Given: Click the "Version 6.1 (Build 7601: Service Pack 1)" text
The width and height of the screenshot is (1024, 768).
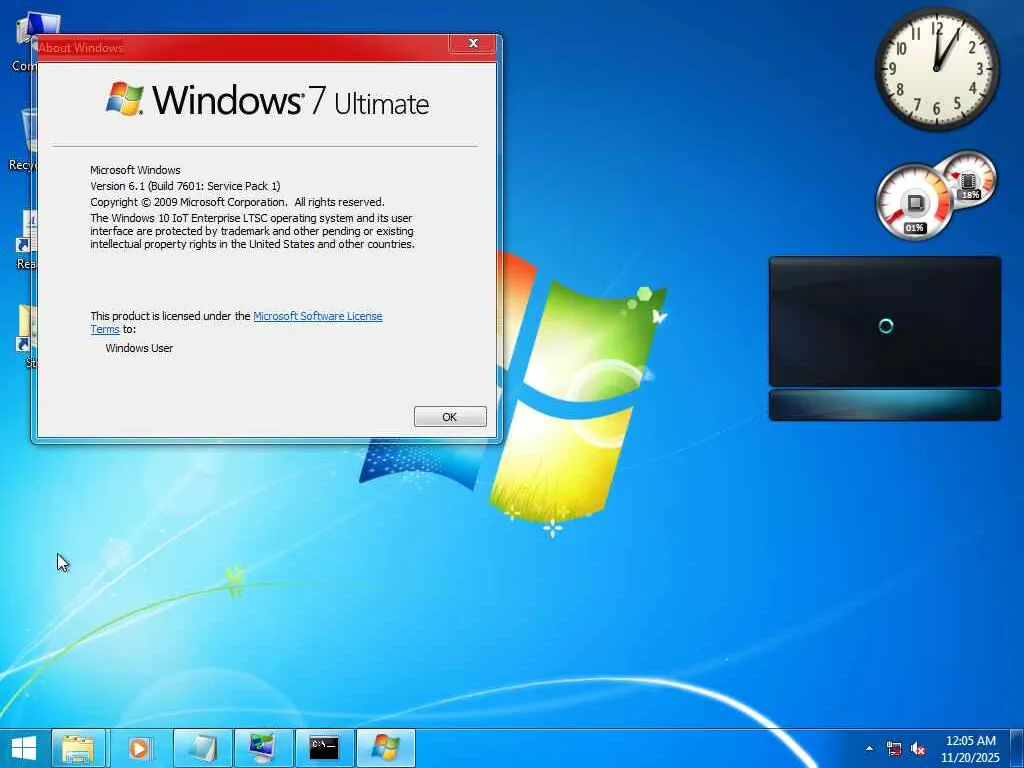Looking at the screenshot, I should (185, 186).
